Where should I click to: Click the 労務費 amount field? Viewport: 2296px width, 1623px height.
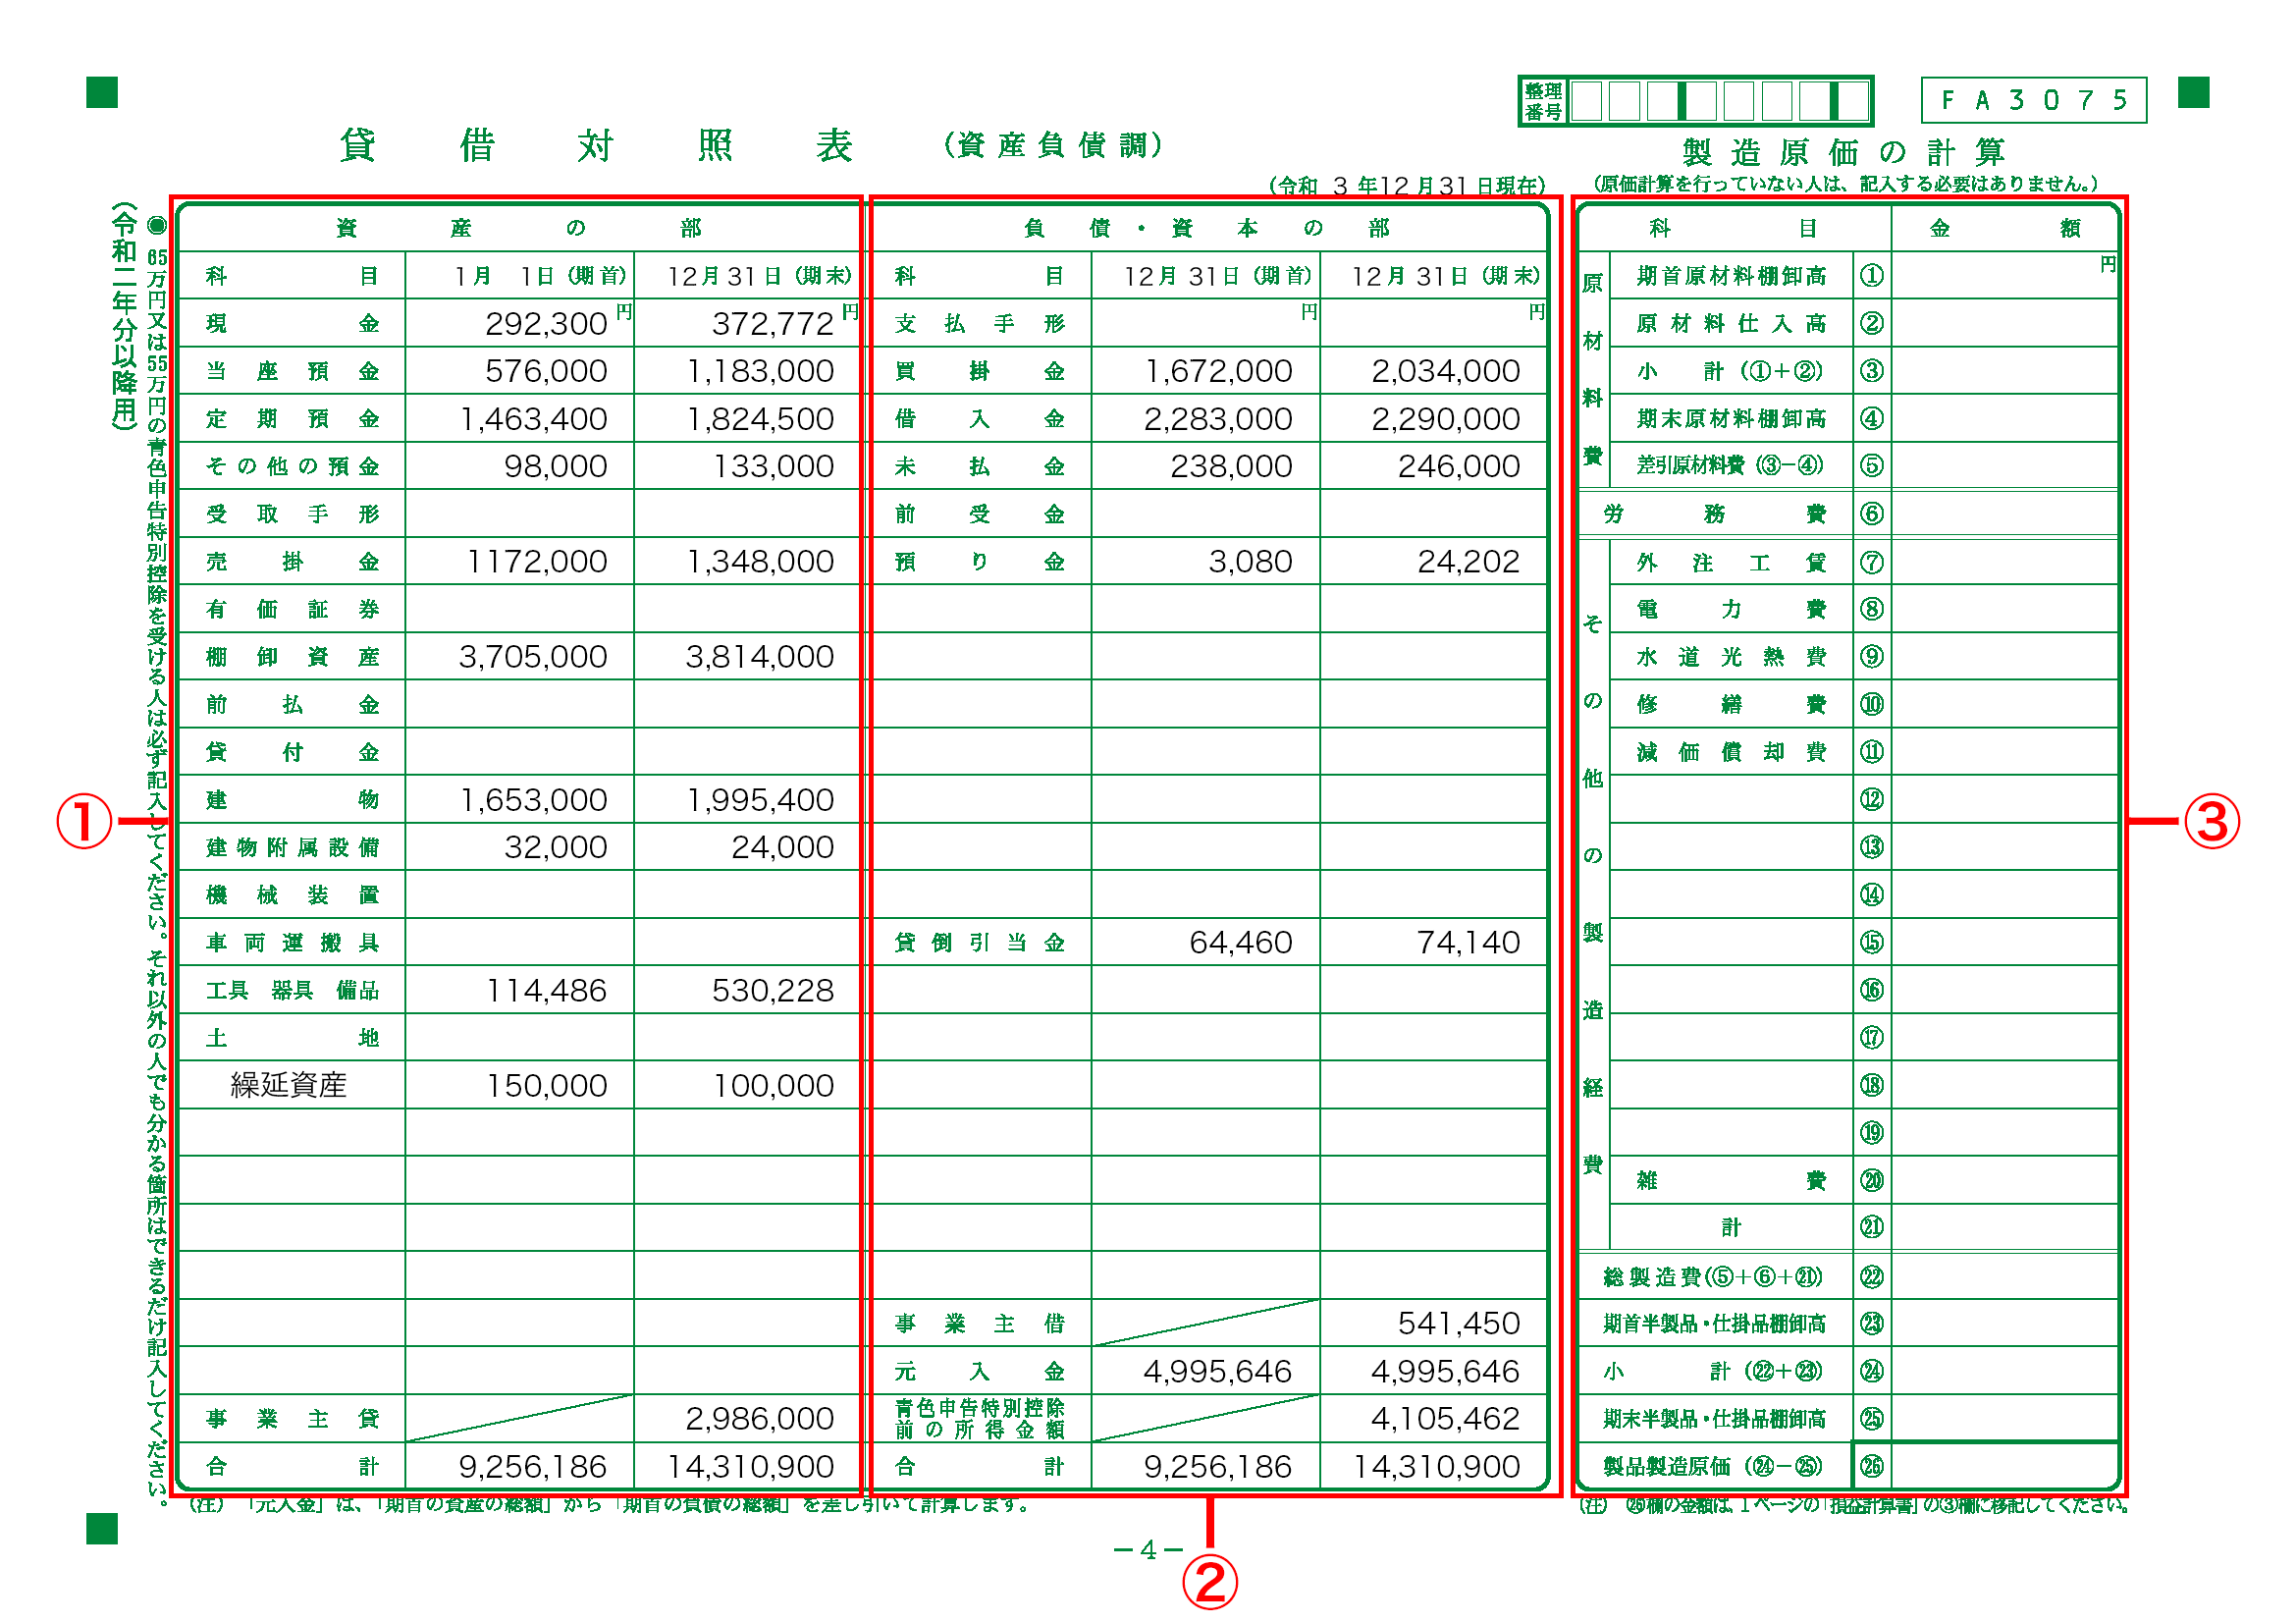(2005, 515)
